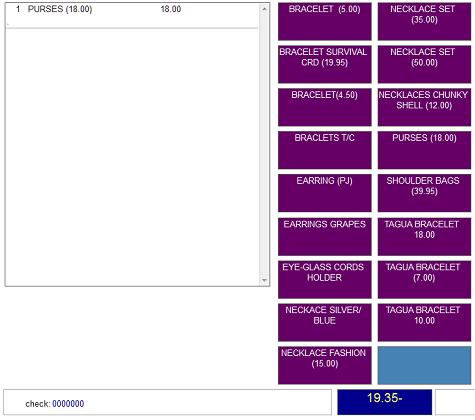475x420 pixels.
Task: Add another PURSES (18.00) from menu grid
Action: click(424, 150)
